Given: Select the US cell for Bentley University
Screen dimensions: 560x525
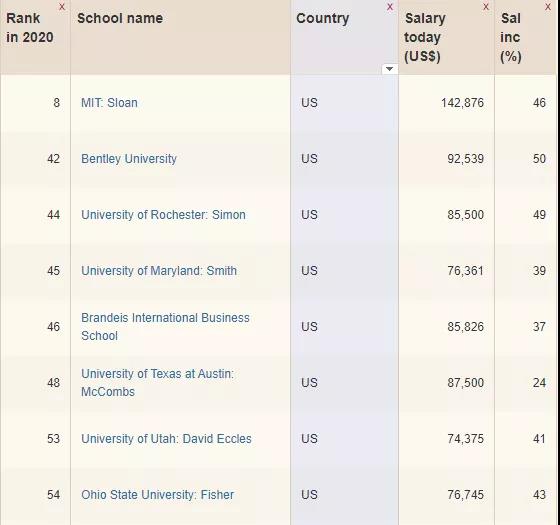Looking at the screenshot, I should click(309, 159).
